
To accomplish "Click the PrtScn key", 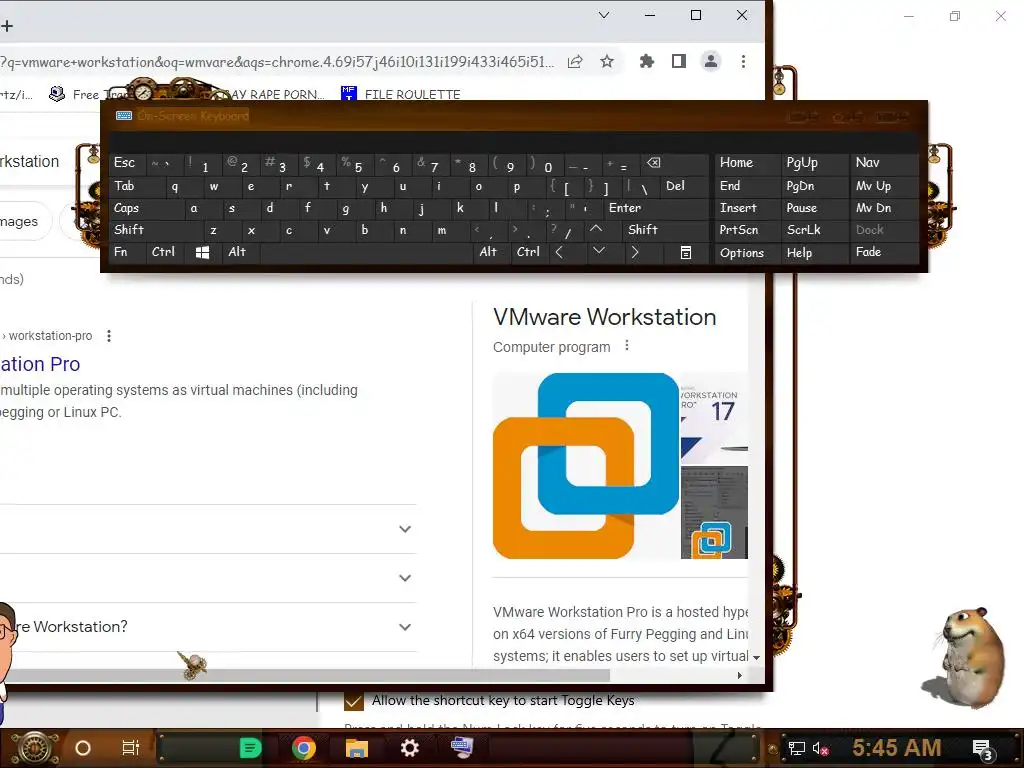I will click(x=748, y=230).
